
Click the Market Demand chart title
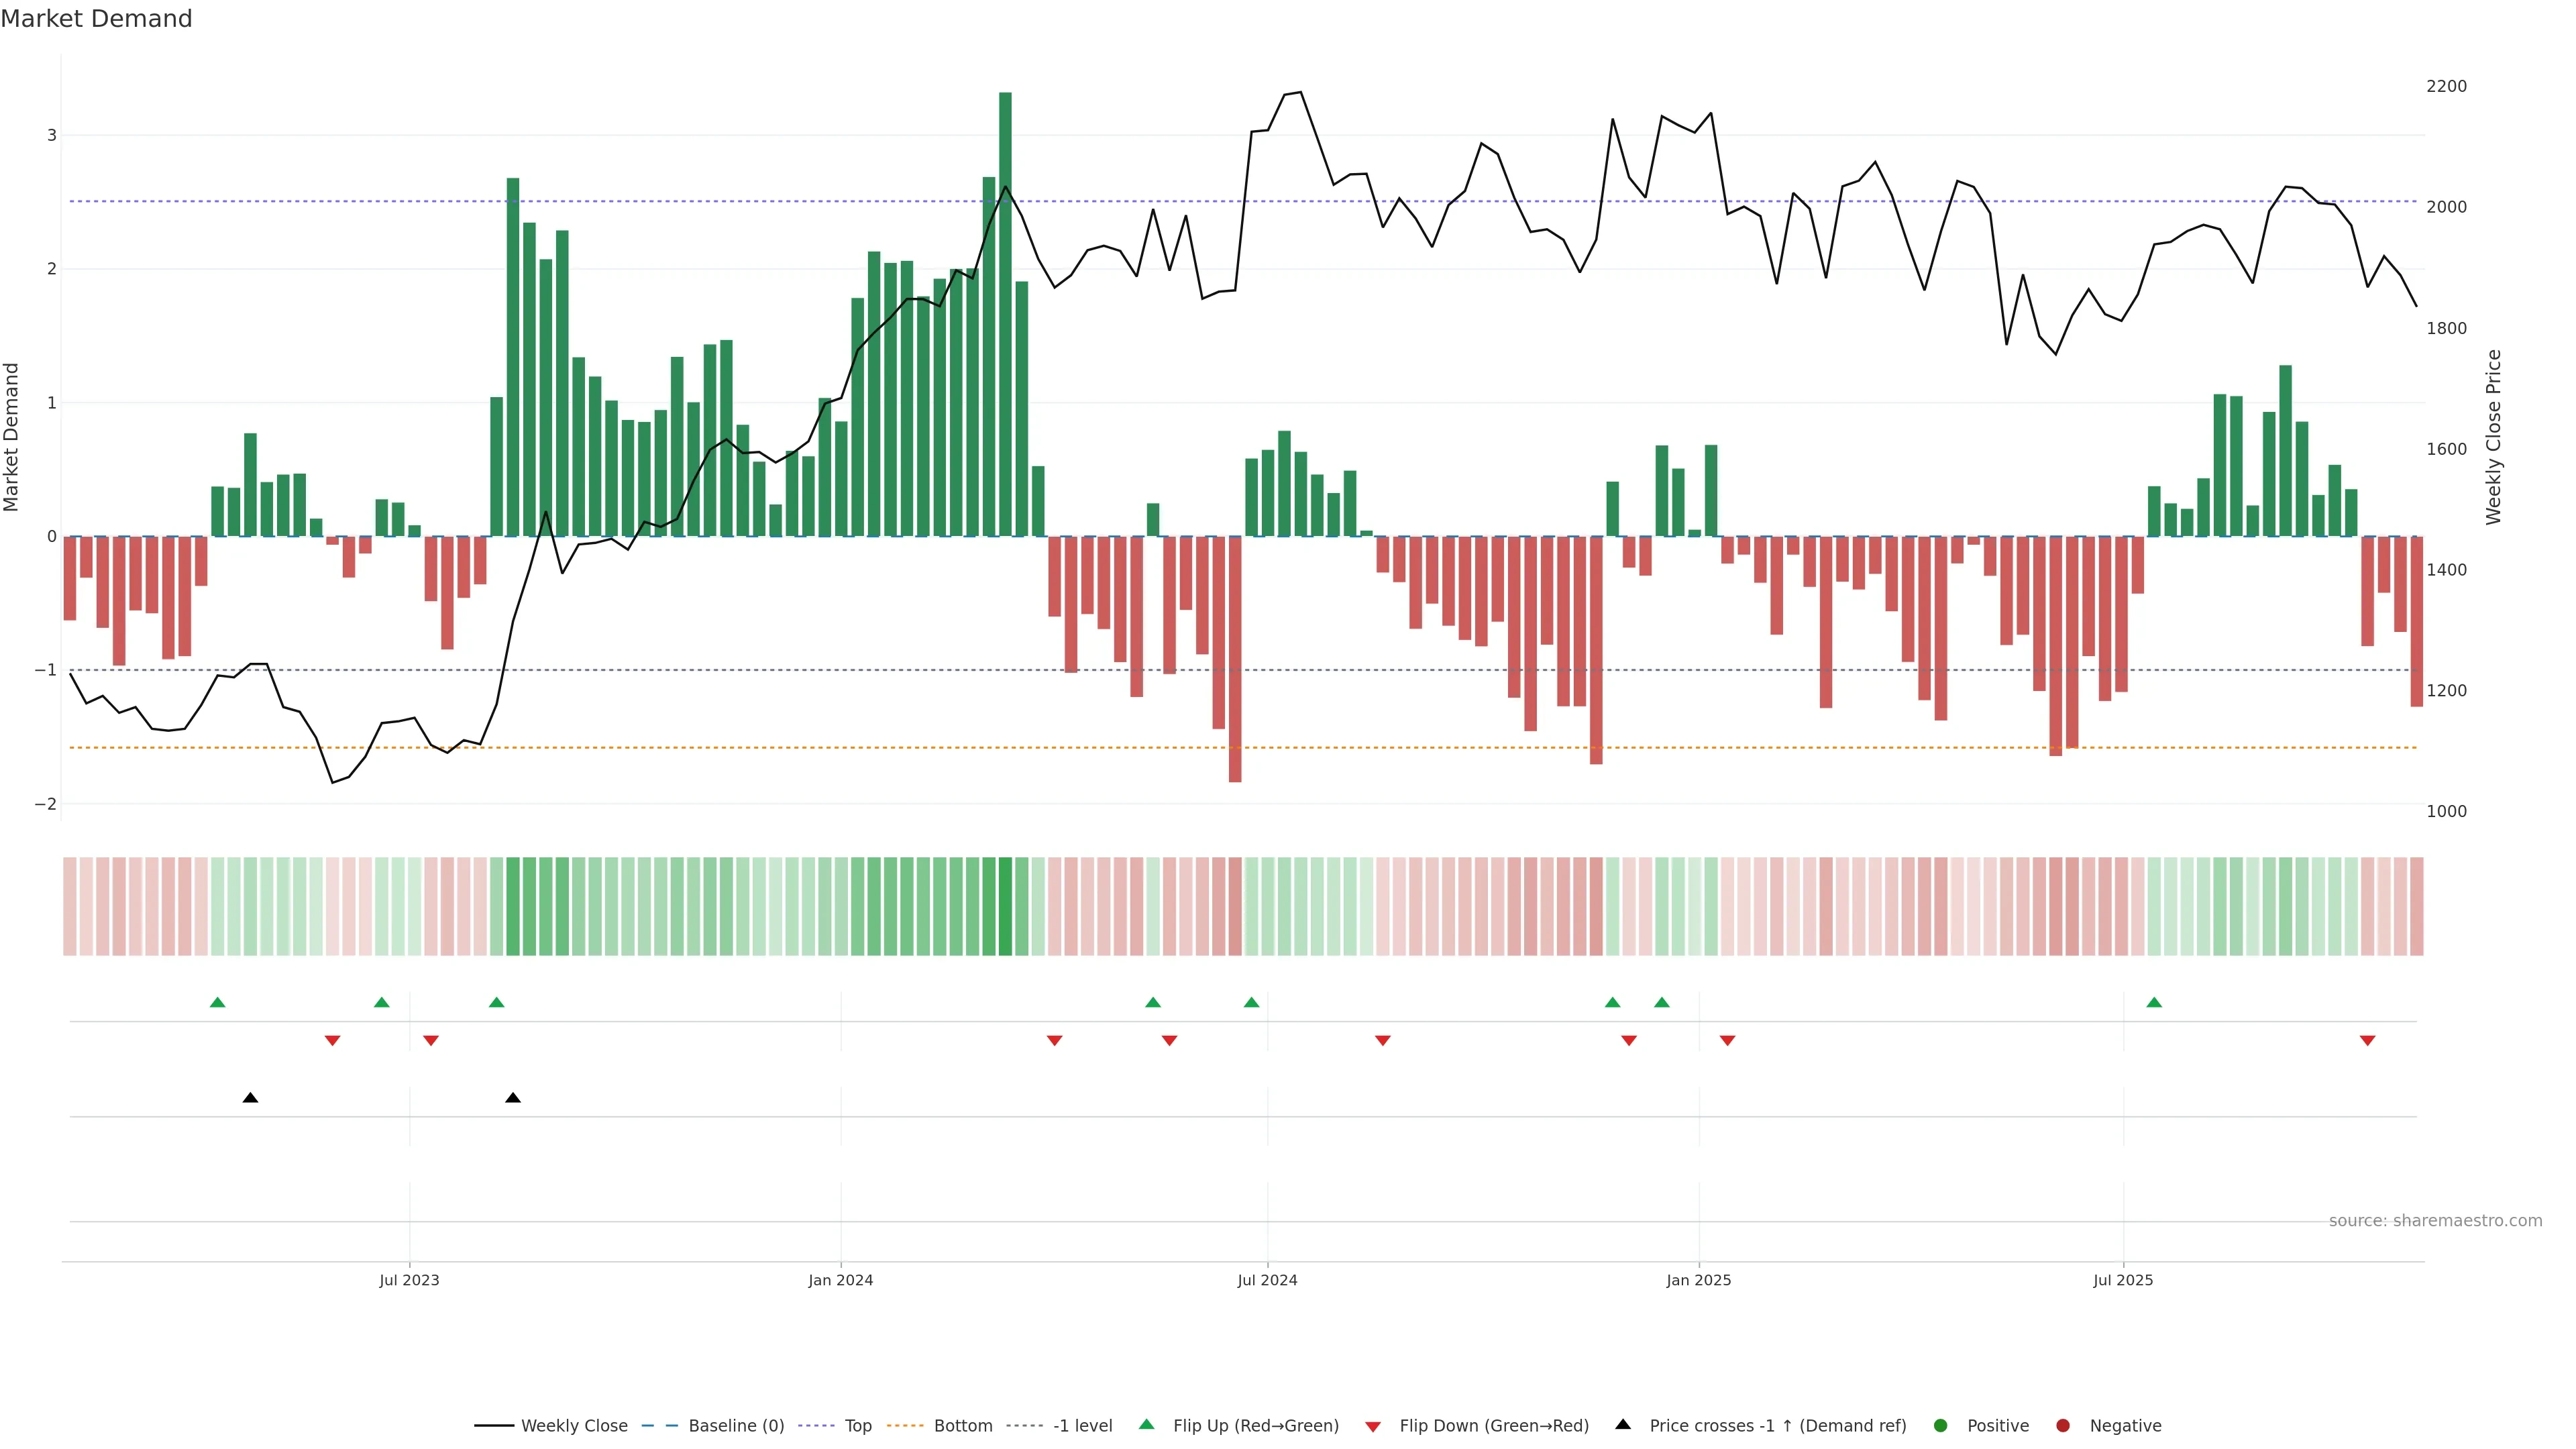coord(96,19)
